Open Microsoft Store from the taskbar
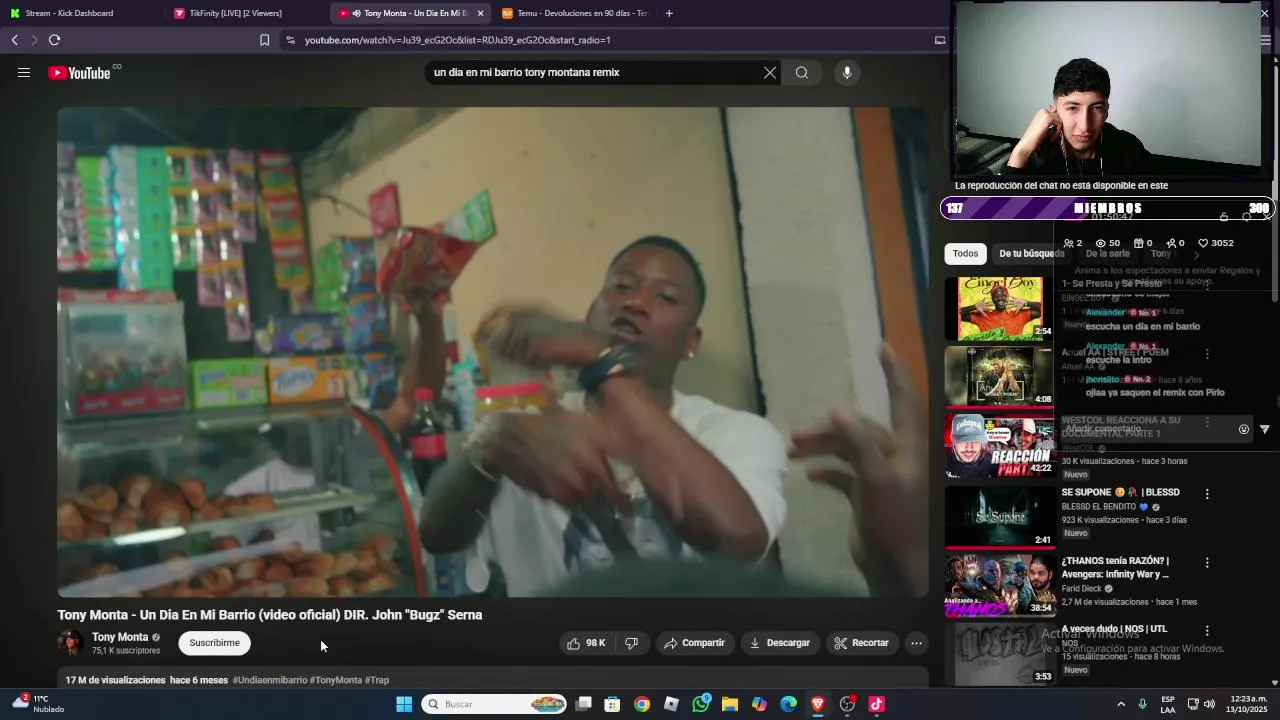1280x720 pixels. pyautogui.click(x=613, y=704)
